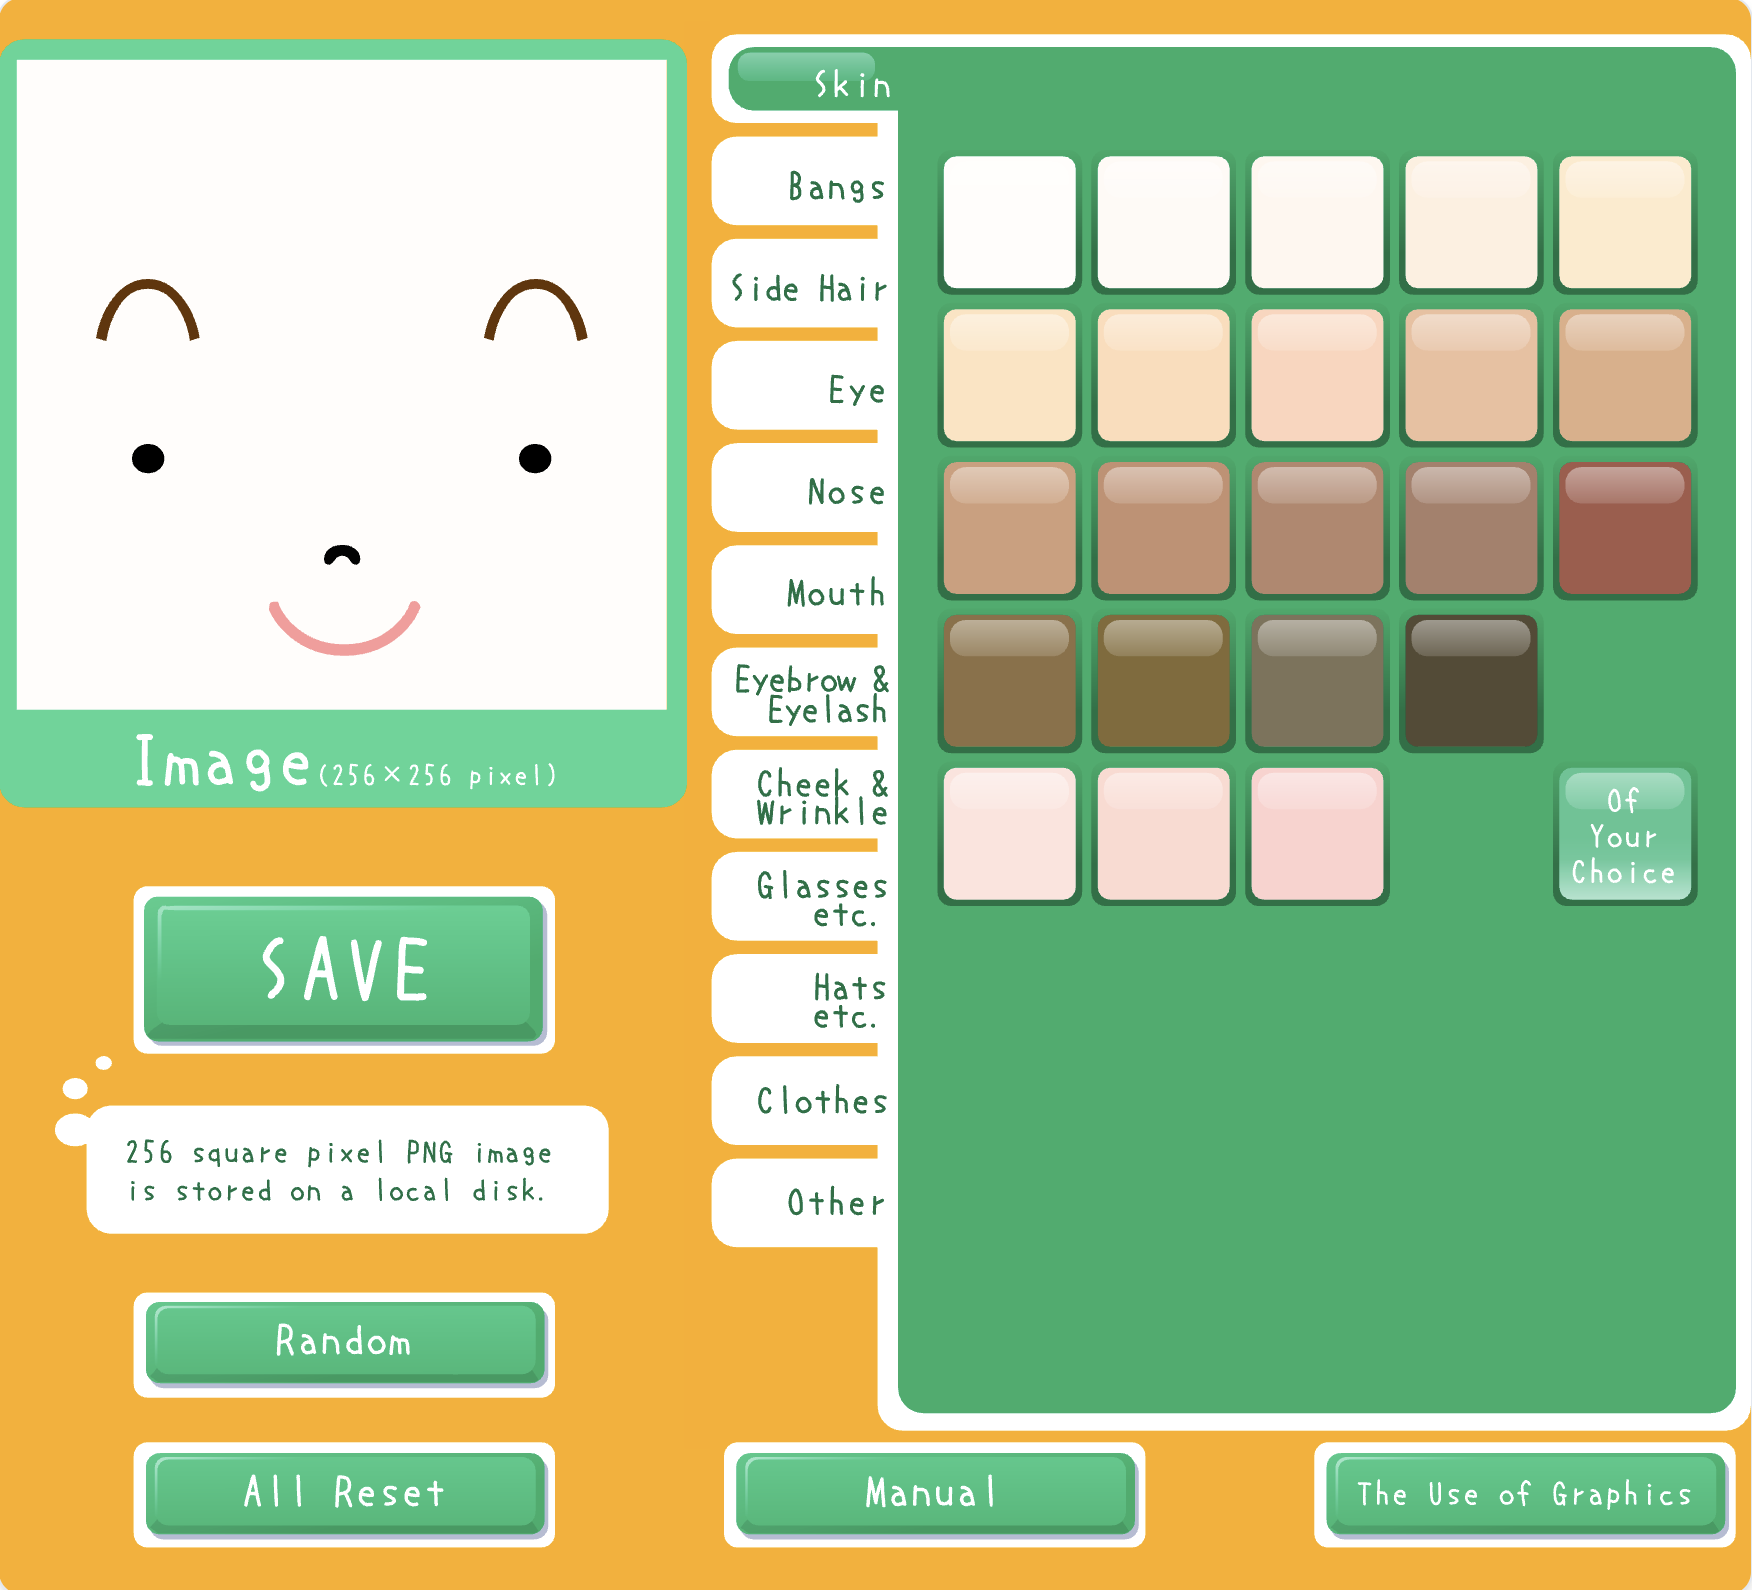Choose the darkest brown skin swatch

pyautogui.click(x=1470, y=682)
